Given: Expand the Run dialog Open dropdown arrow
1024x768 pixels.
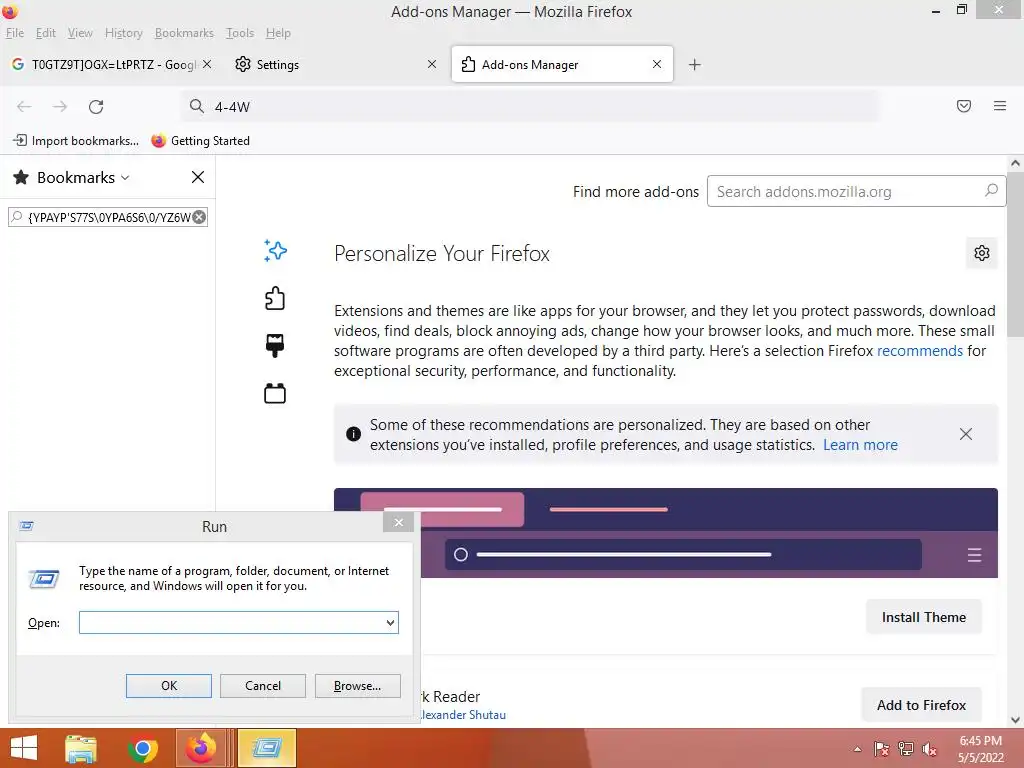Looking at the screenshot, I should click(390, 623).
